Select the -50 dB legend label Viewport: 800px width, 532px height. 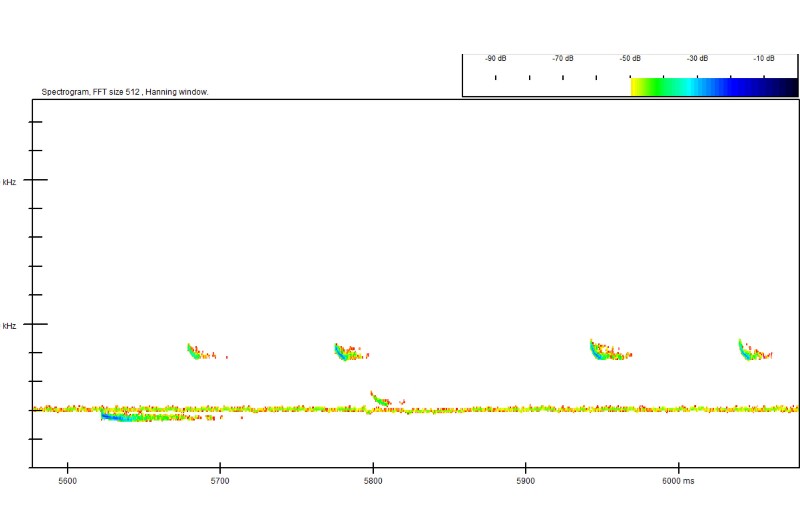(x=630, y=59)
